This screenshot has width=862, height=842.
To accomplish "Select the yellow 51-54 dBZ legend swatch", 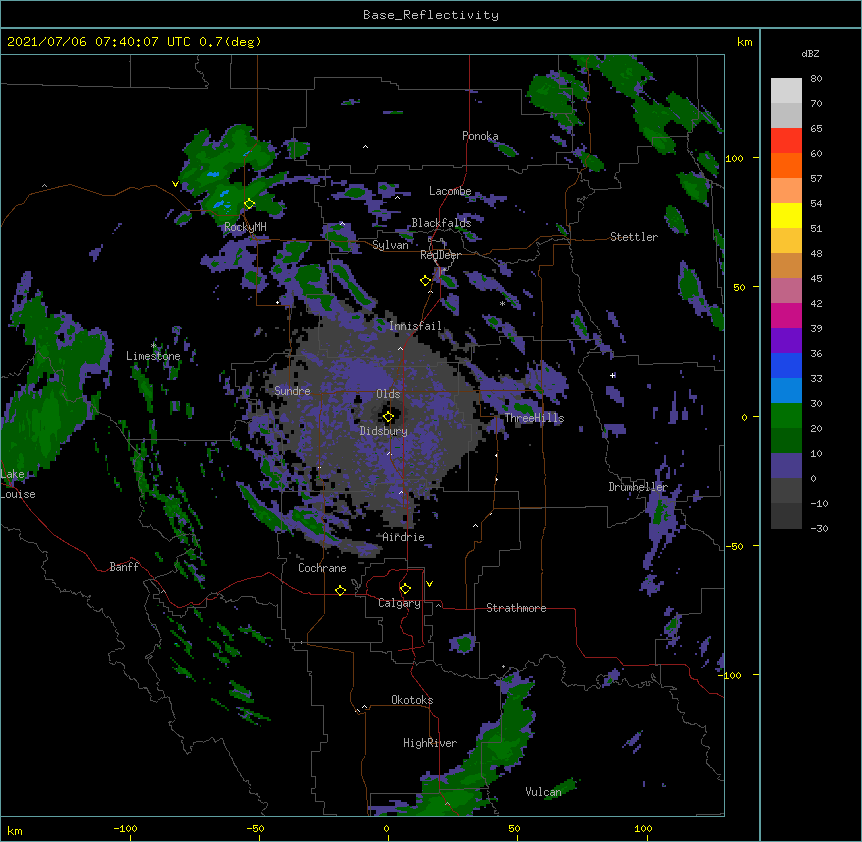I will [x=786, y=215].
